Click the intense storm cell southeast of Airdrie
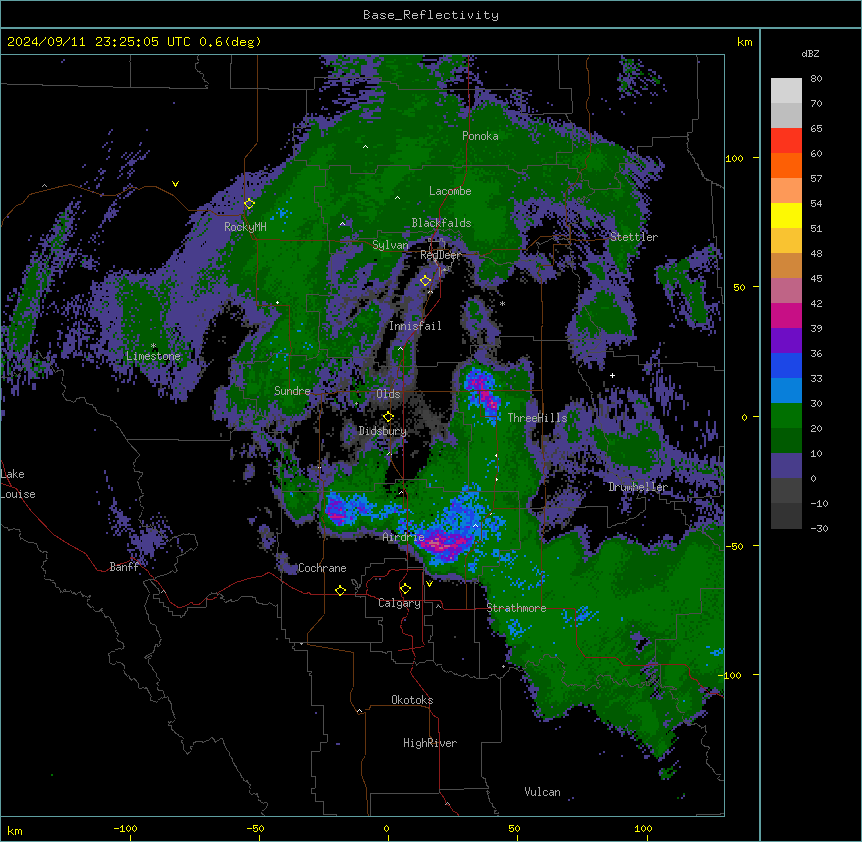This screenshot has height=842, width=862. pos(446,543)
